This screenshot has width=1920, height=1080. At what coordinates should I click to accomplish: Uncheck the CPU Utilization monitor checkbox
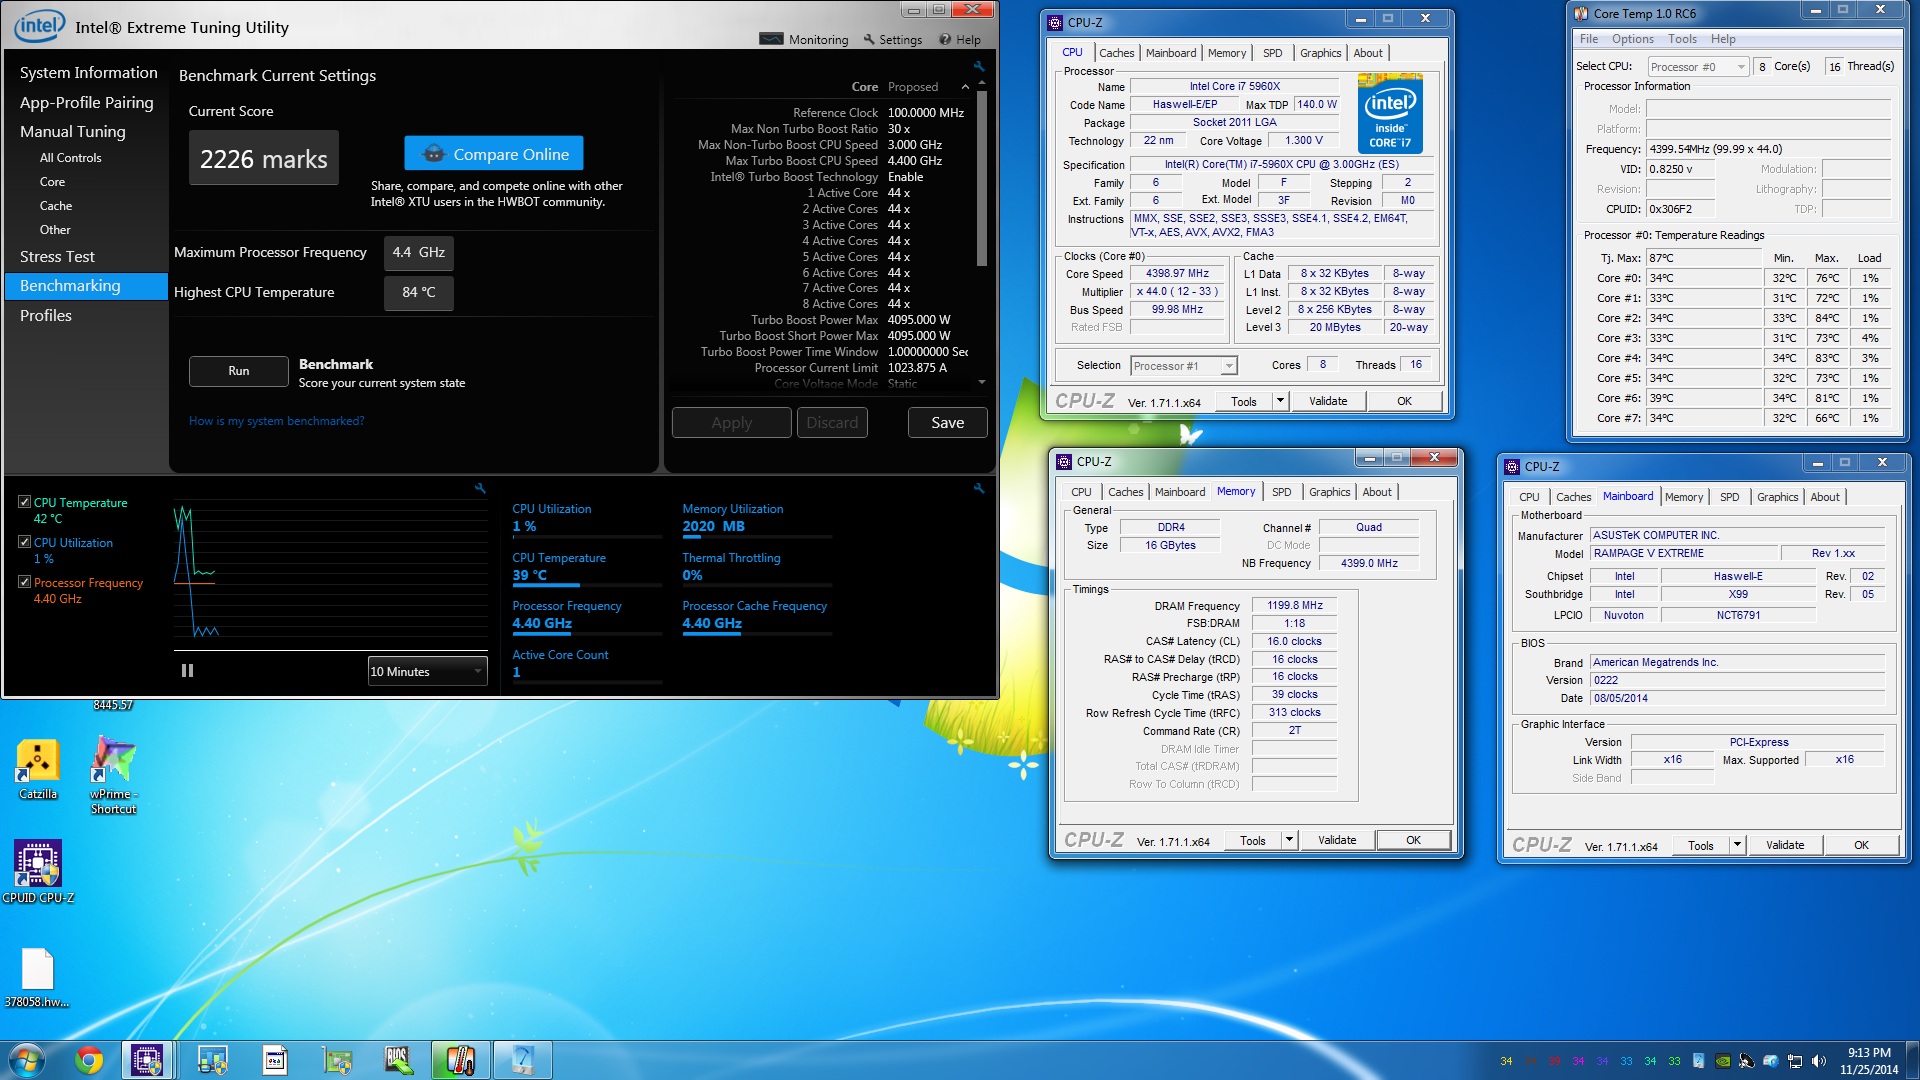tap(24, 542)
